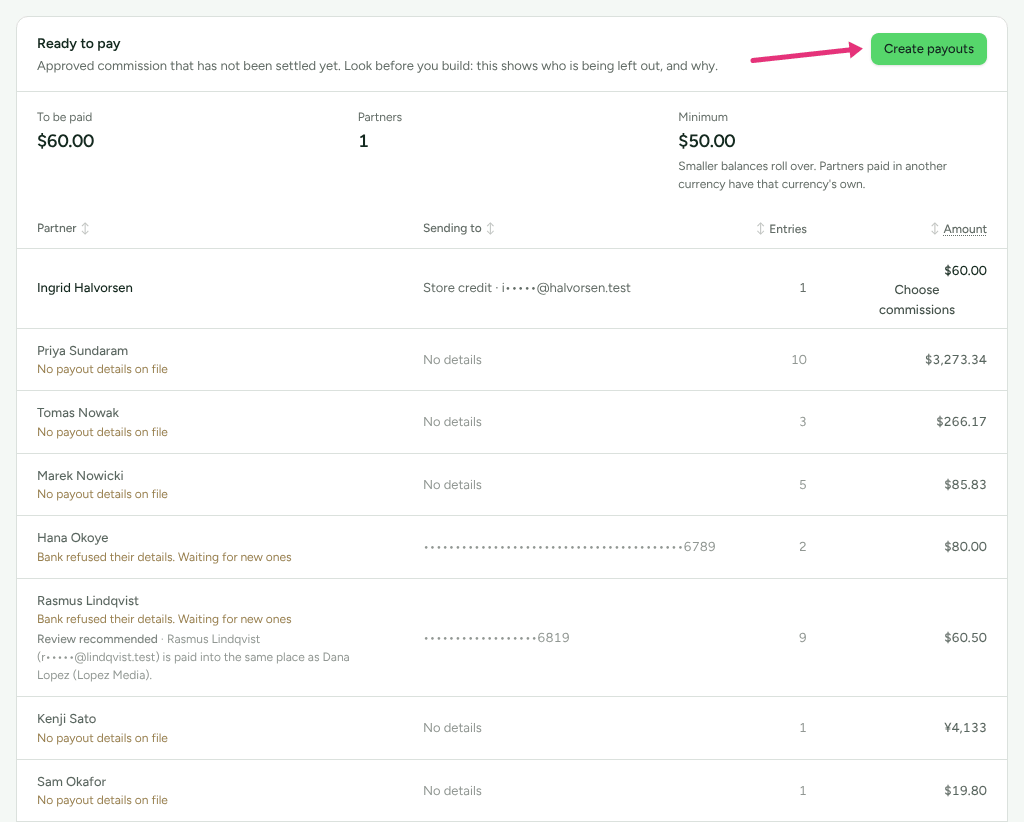Select the Priya Sundaram partner row
Screen dimensions: 1024x822
(x=512, y=360)
